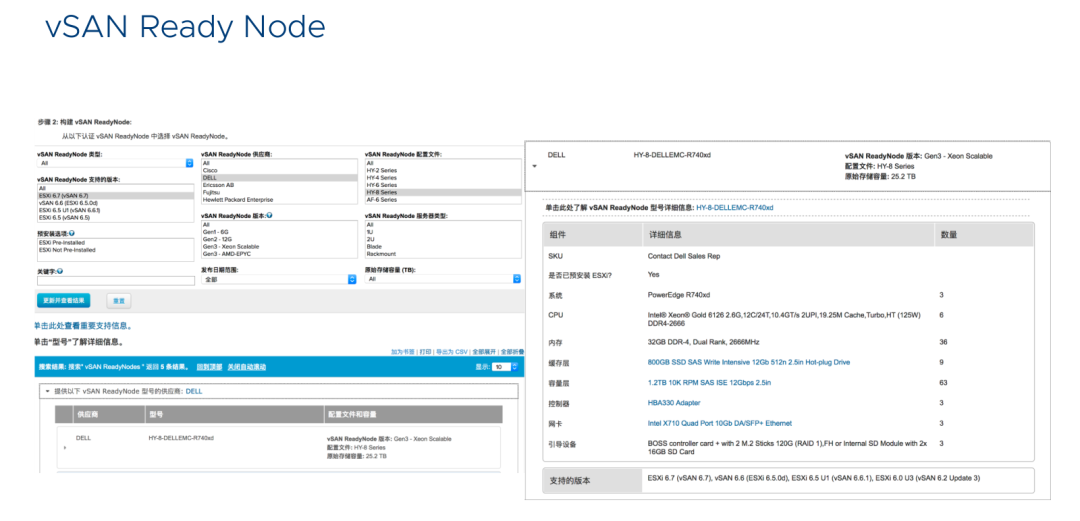Click Contact Dell Sales Rep SKU value
The width and height of the screenshot is (1080, 521).
tap(684, 256)
